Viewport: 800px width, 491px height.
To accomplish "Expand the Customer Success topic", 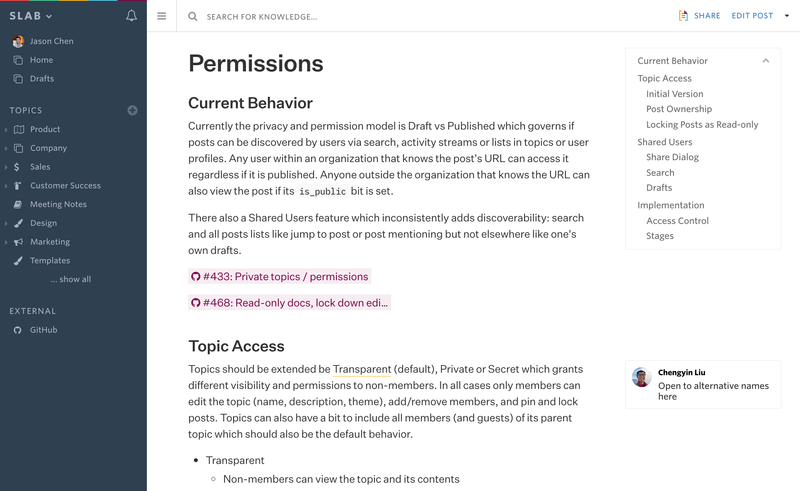I will tap(7, 186).
